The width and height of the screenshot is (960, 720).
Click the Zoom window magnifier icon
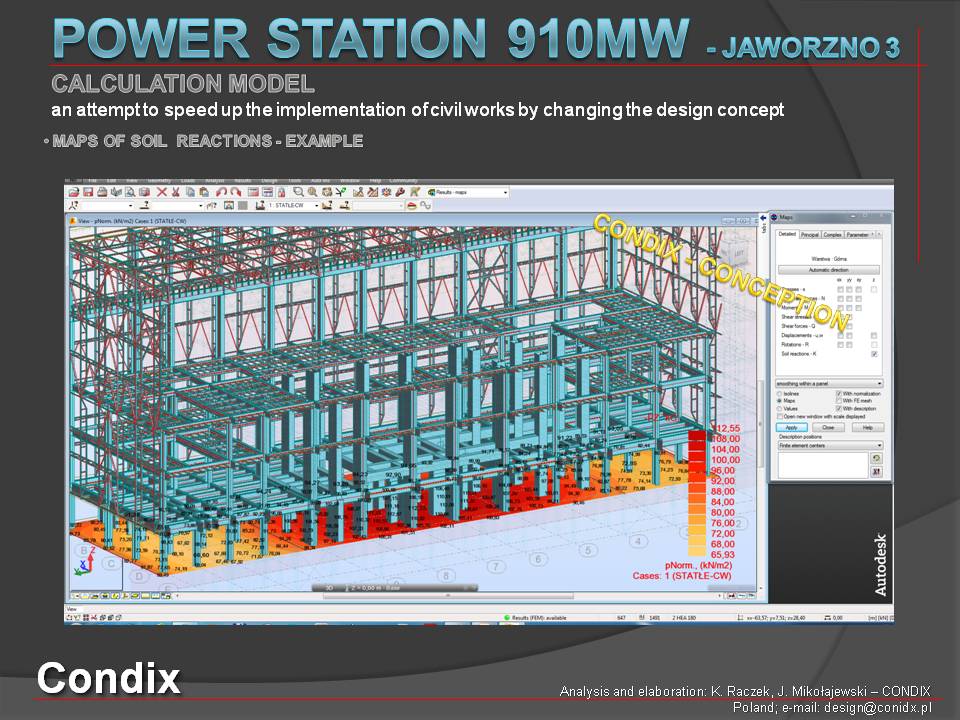click(x=298, y=192)
